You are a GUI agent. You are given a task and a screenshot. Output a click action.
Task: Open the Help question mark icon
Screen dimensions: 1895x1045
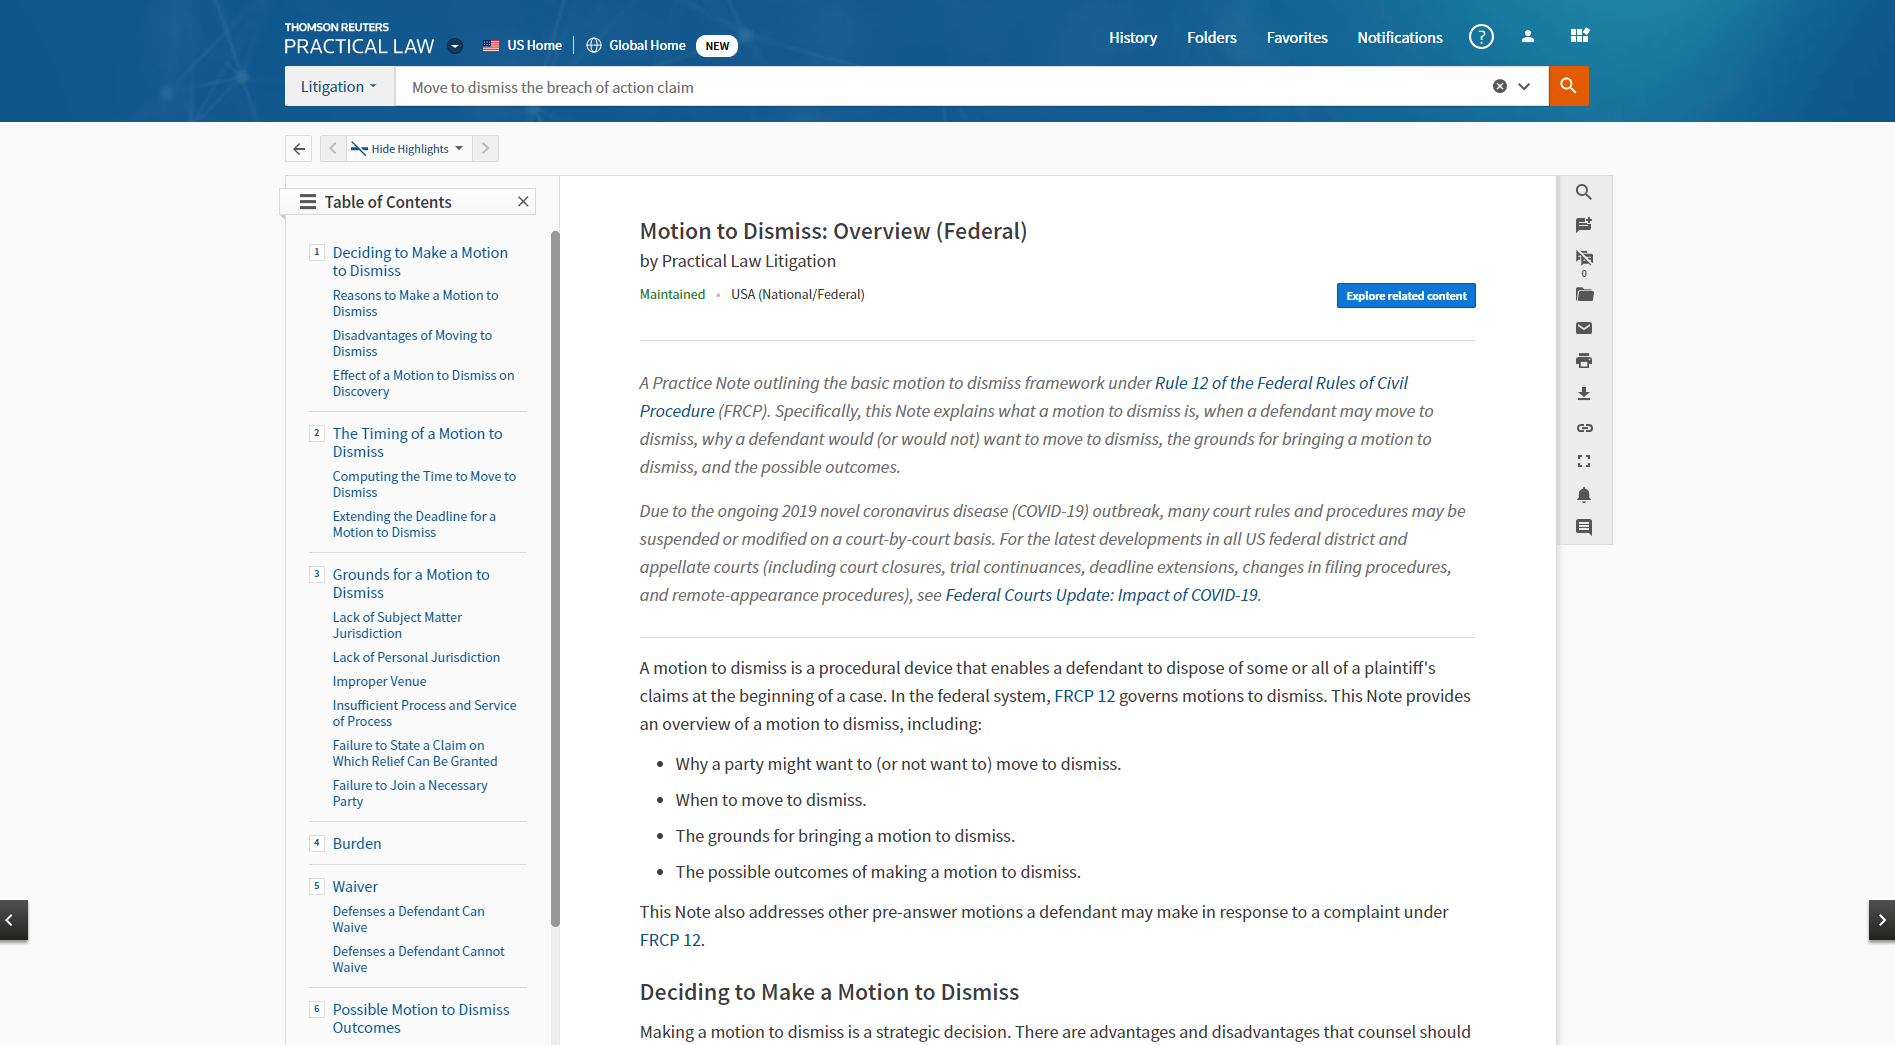tap(1481, 37)
